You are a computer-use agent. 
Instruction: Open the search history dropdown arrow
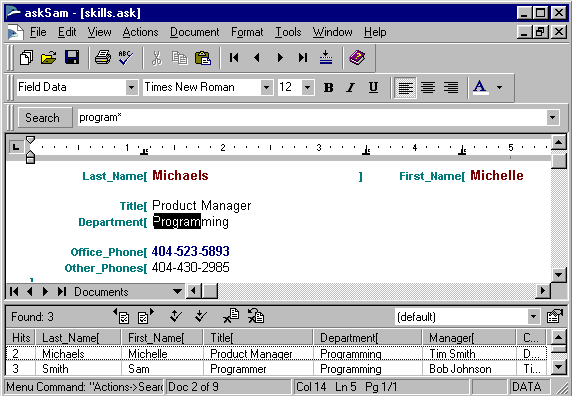pos(553,117)
